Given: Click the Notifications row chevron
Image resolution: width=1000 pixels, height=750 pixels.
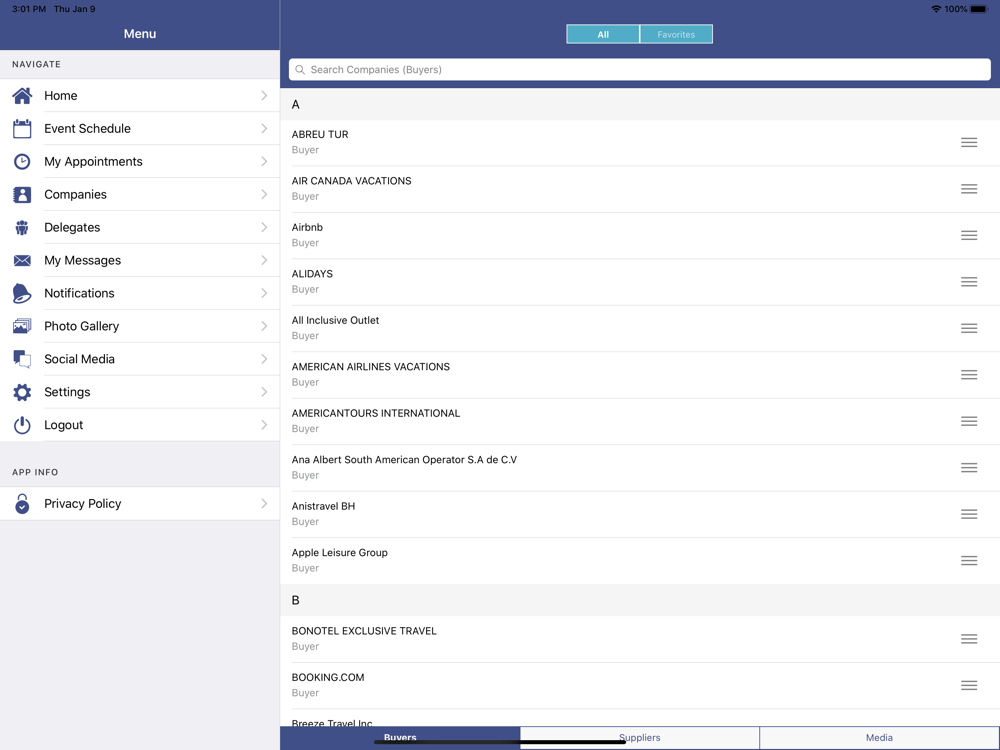Looking at the screenshot, I should coord(264,293).
